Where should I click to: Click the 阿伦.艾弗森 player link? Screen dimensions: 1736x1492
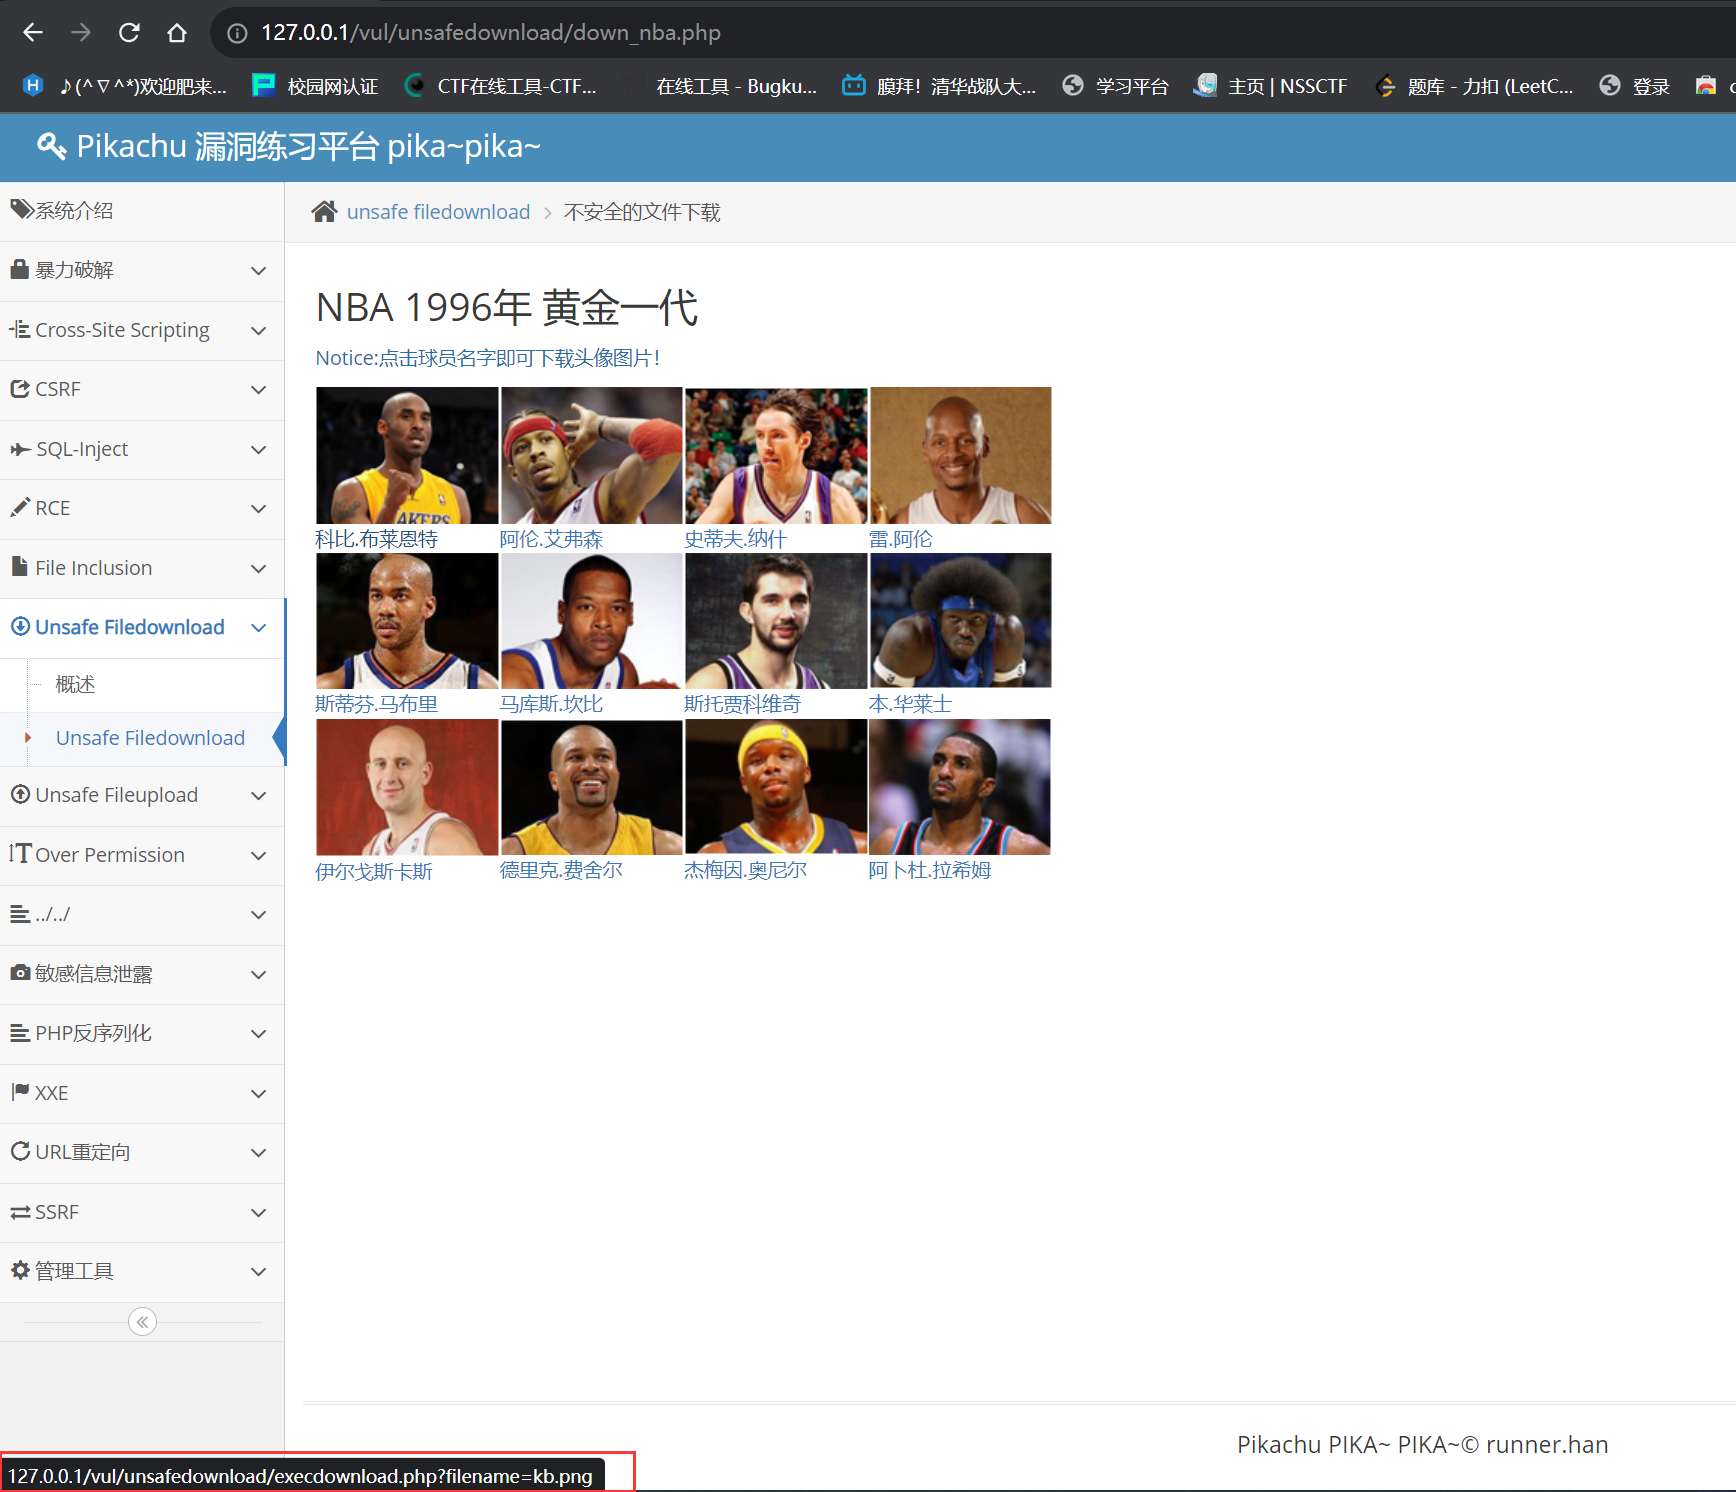551,539
